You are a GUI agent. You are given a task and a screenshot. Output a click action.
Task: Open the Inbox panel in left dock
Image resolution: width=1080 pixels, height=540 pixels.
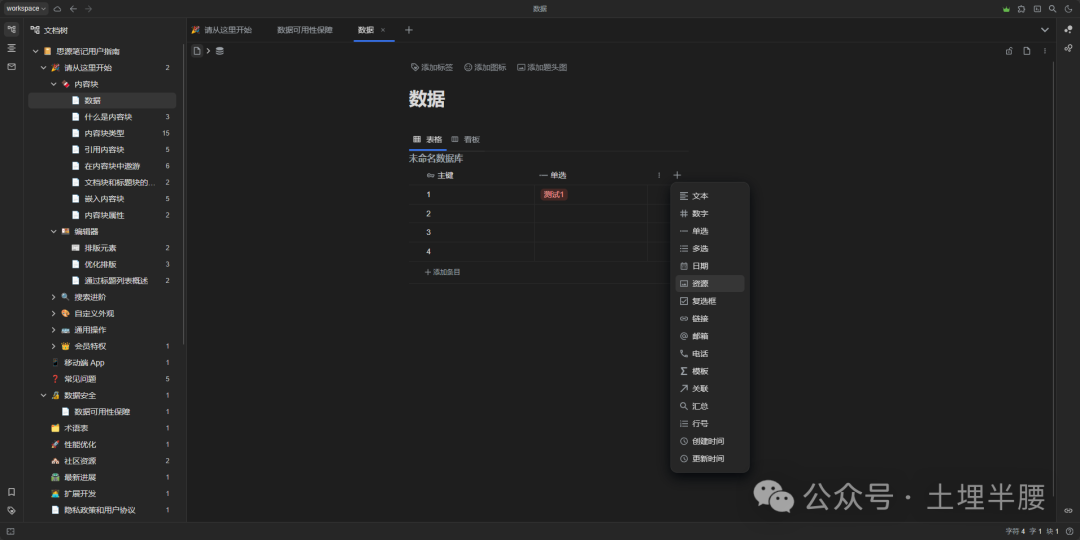click(12, 67)
